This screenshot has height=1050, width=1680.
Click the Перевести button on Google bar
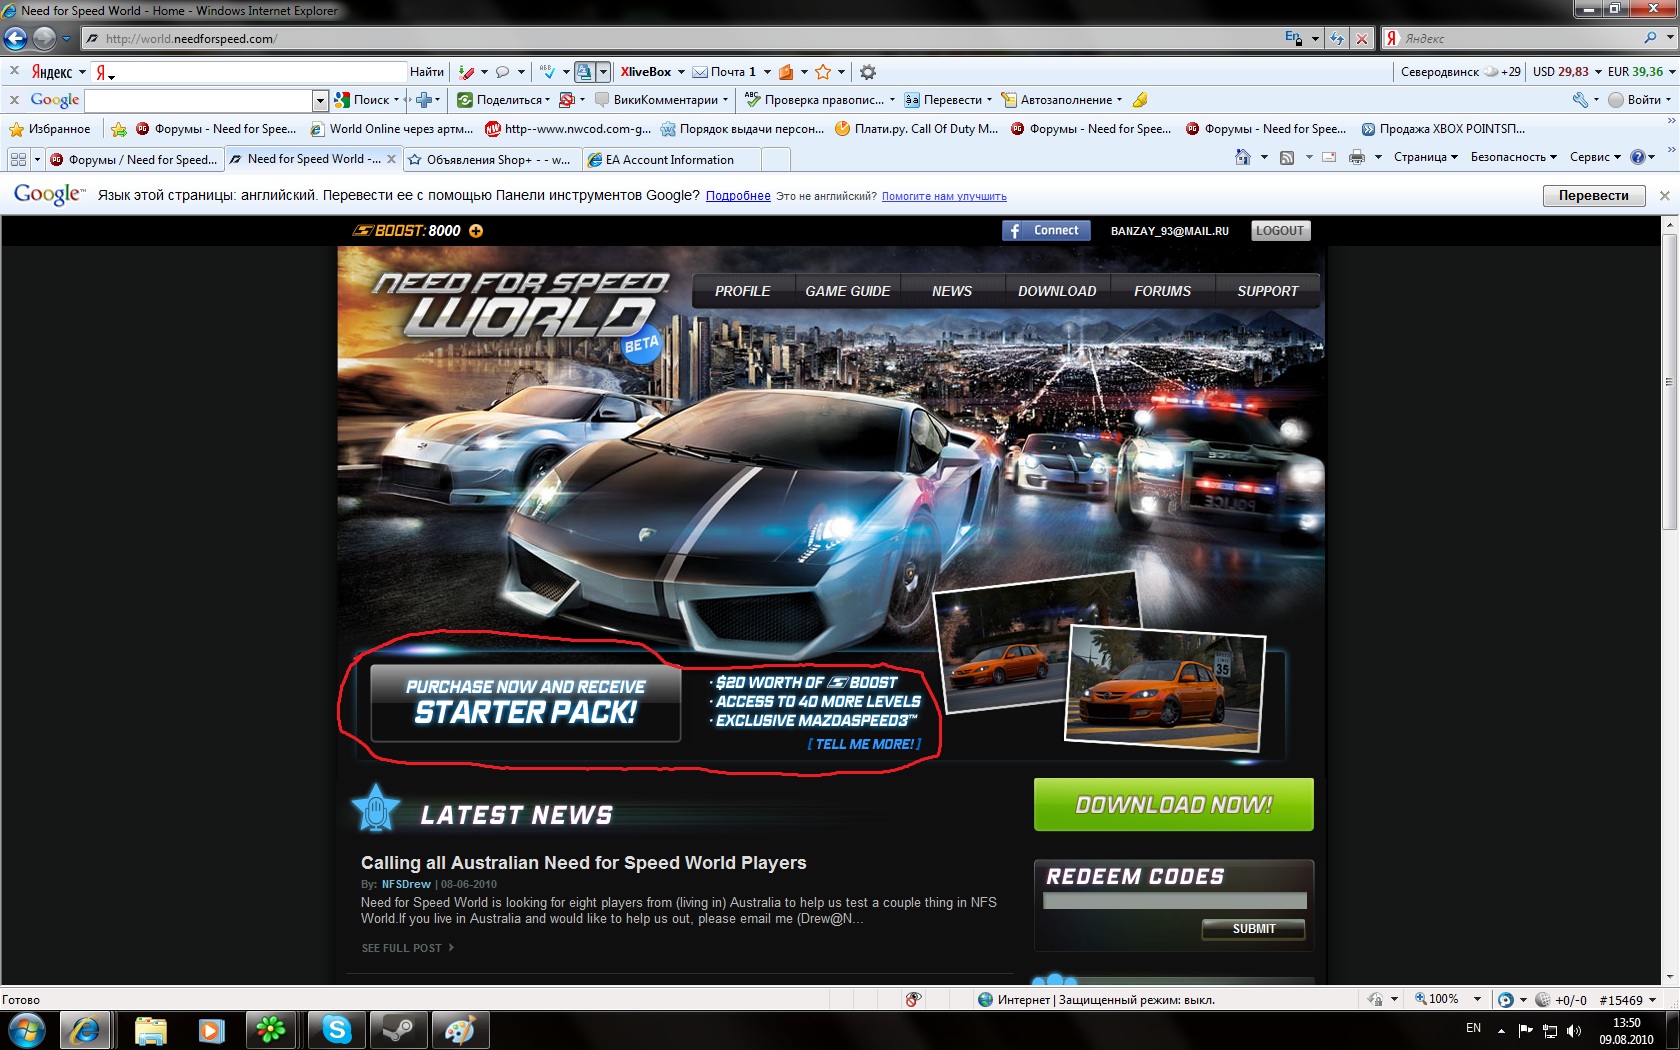pyautogui.click(x=1593, y=196)
